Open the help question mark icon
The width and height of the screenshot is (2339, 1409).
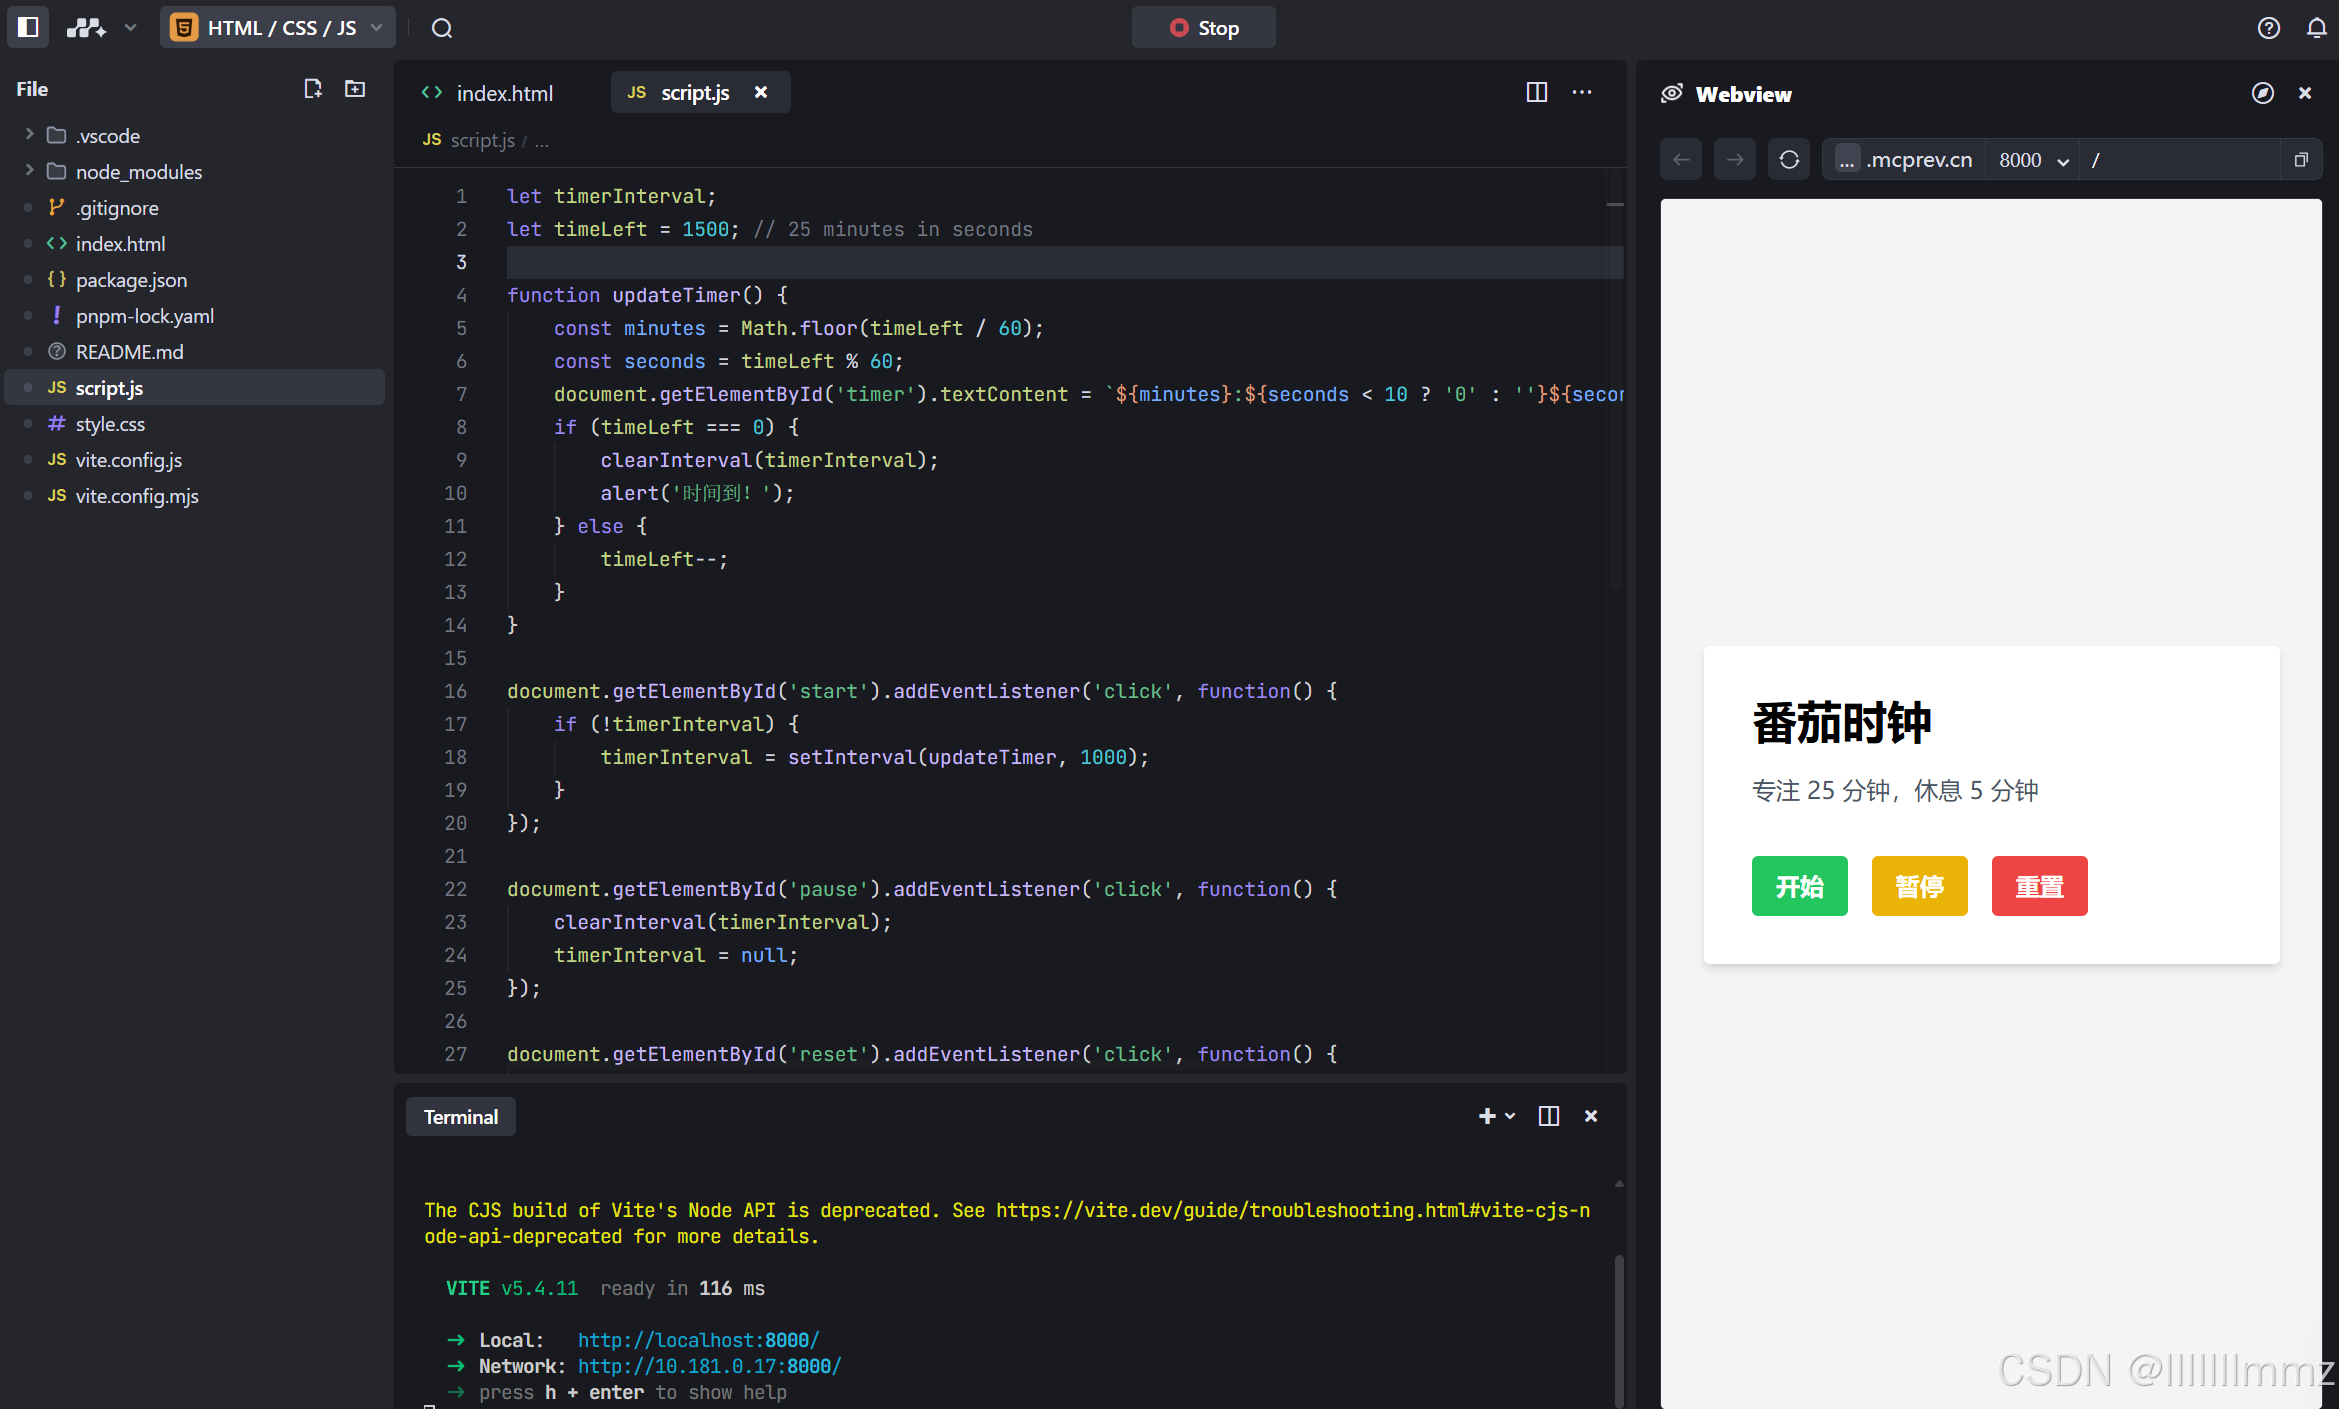click(x=2269, y=28)
